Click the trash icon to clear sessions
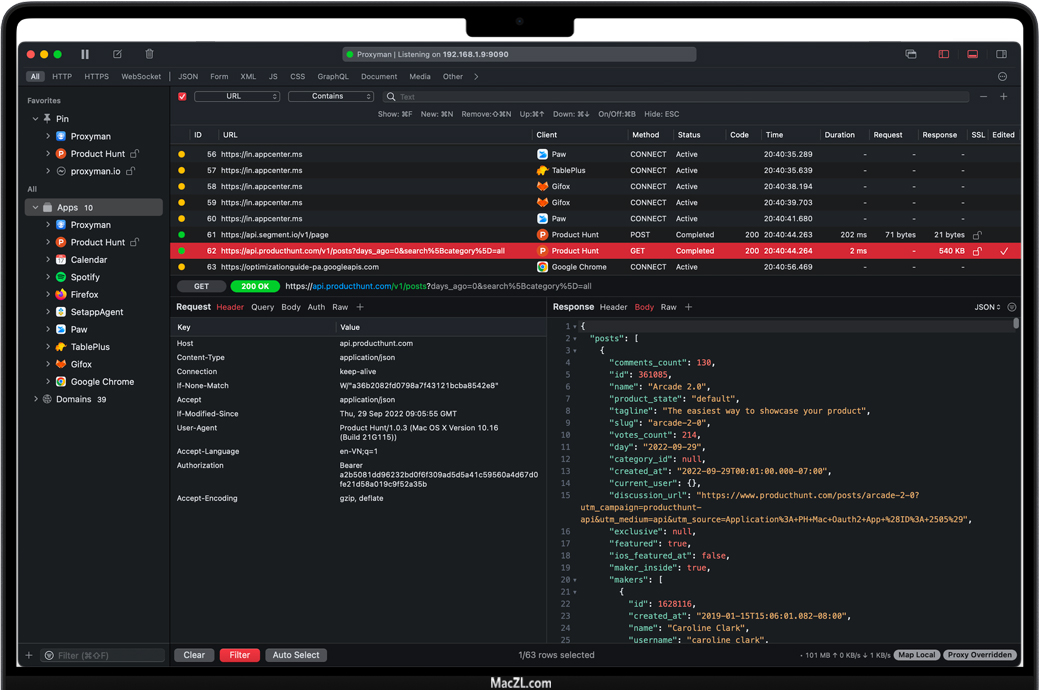Image resolution: width=1040 pixels, height=690 pixels. pyautogui.click(x=149, y=54)
